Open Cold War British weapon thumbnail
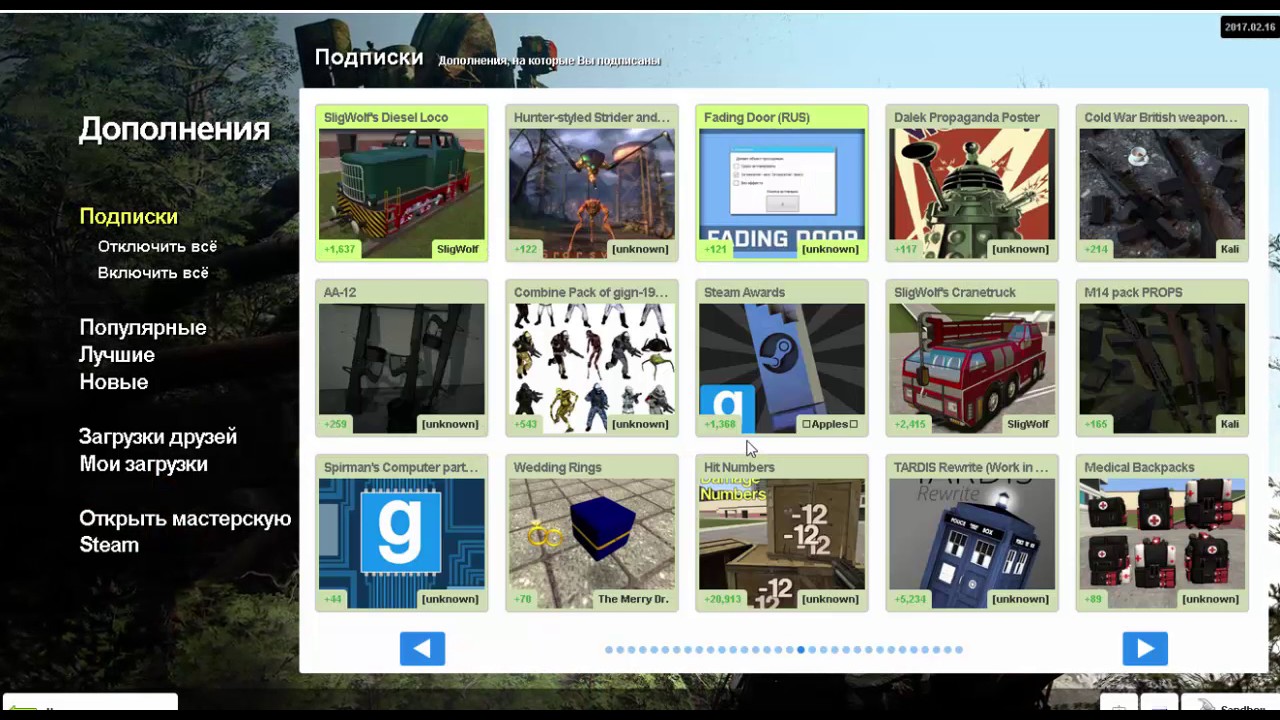 [1162, 194]
